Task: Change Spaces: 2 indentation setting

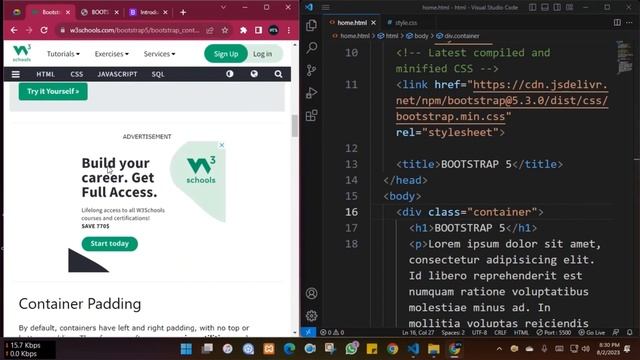Action: pyautogui.click(x=453, y=332)
